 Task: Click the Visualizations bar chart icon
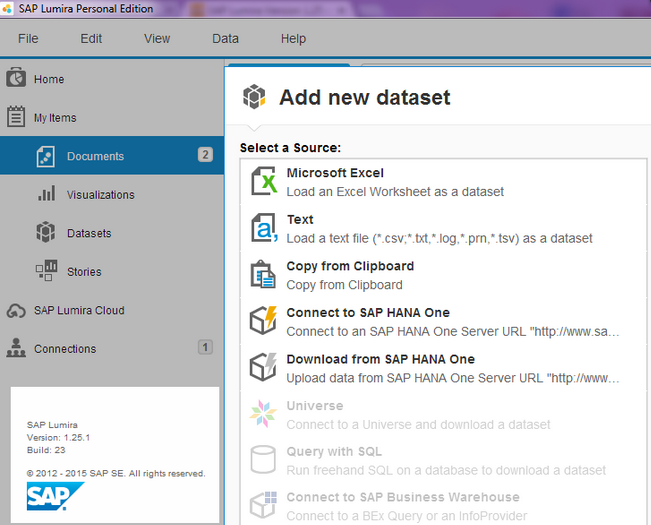point(46,194)
